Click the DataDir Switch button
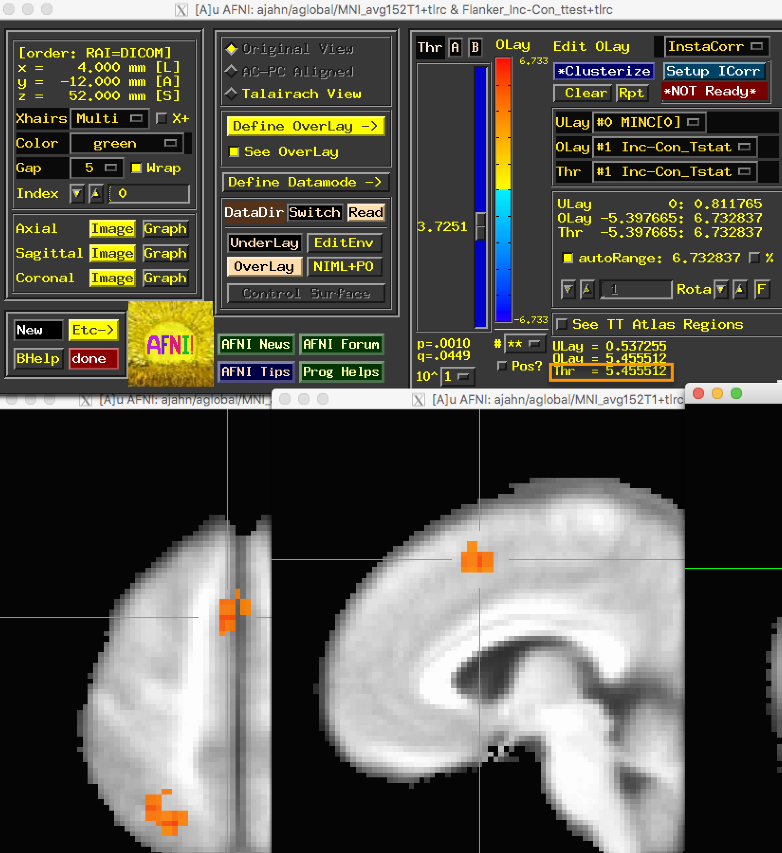 (x=315, y=212)
